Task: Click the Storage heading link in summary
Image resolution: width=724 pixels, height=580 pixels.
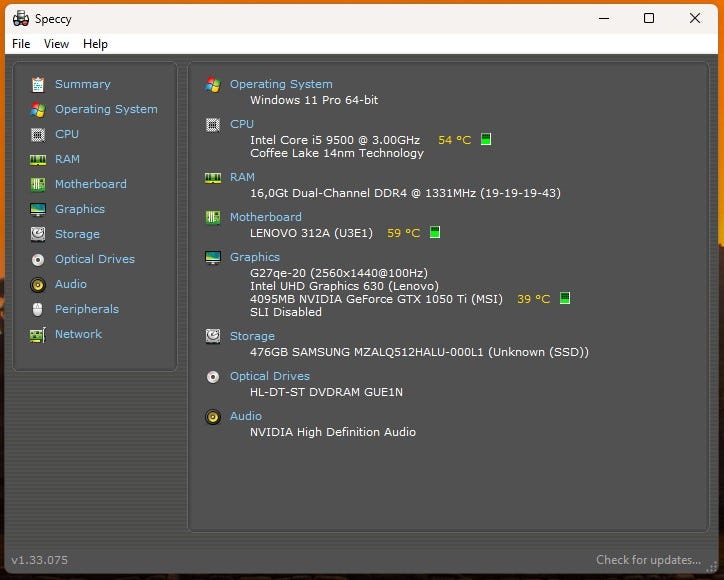Action: pyautogui.click(x=252, y=336)
